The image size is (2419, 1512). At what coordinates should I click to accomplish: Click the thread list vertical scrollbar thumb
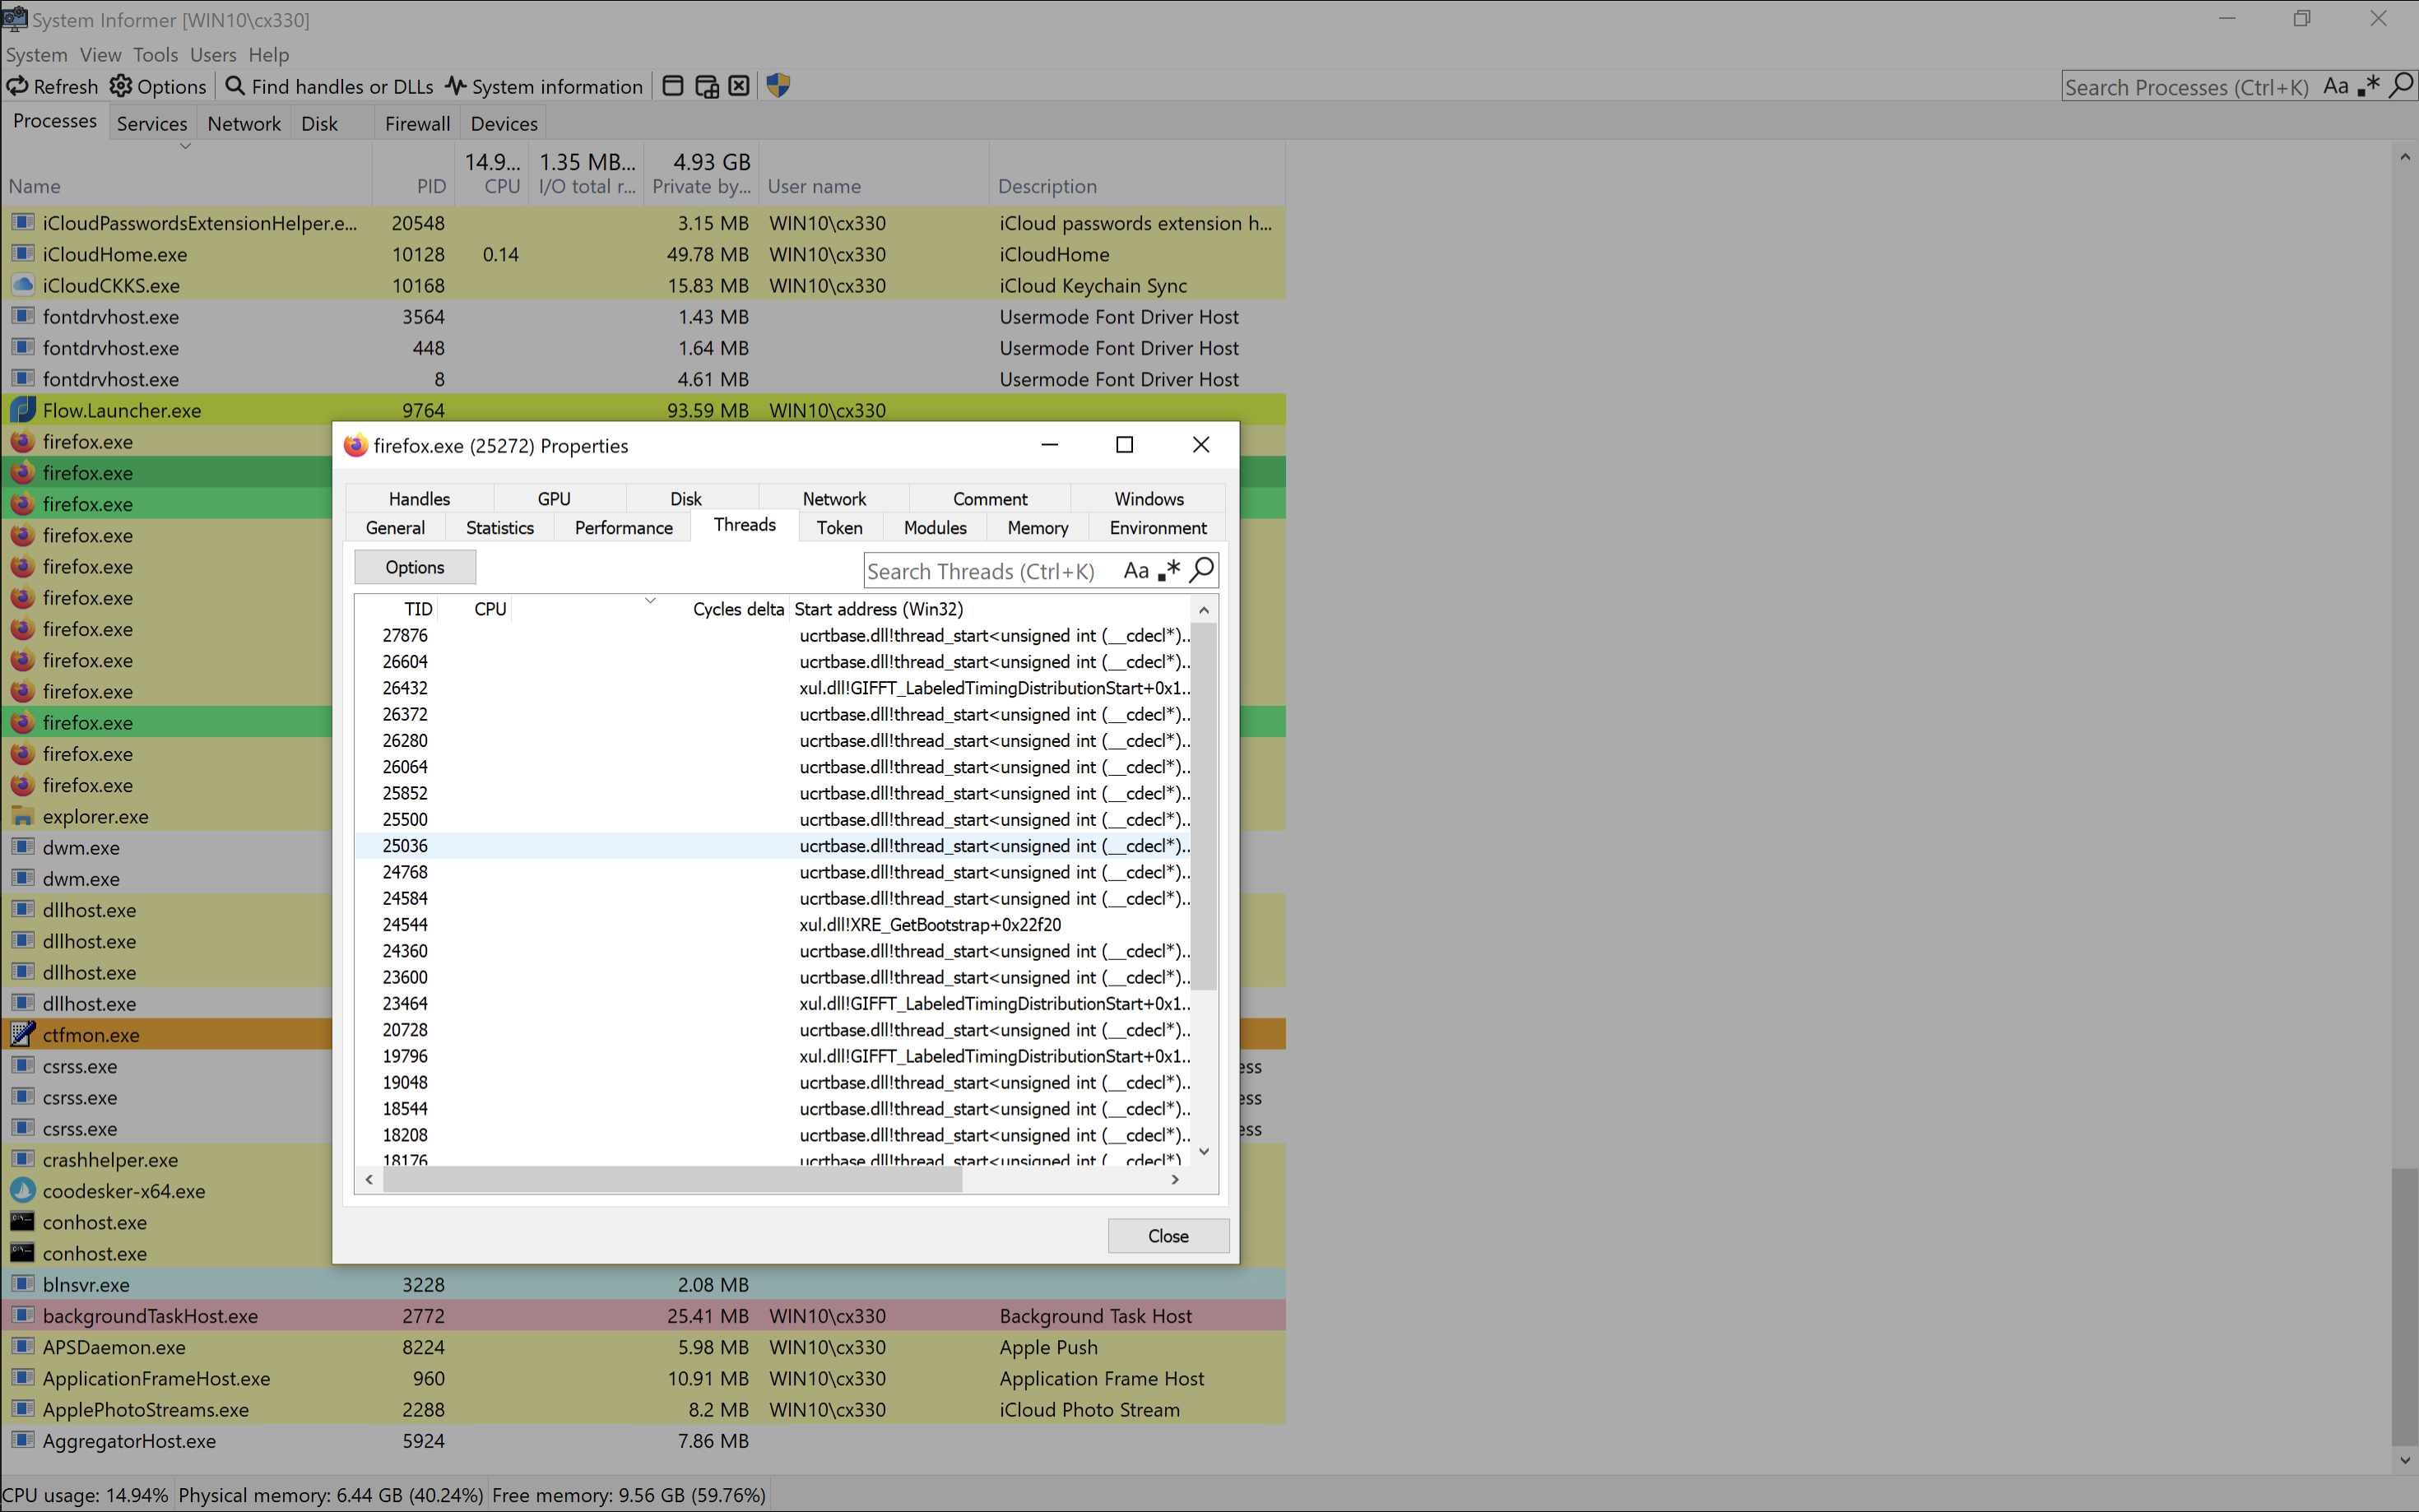pos(1204,805)
